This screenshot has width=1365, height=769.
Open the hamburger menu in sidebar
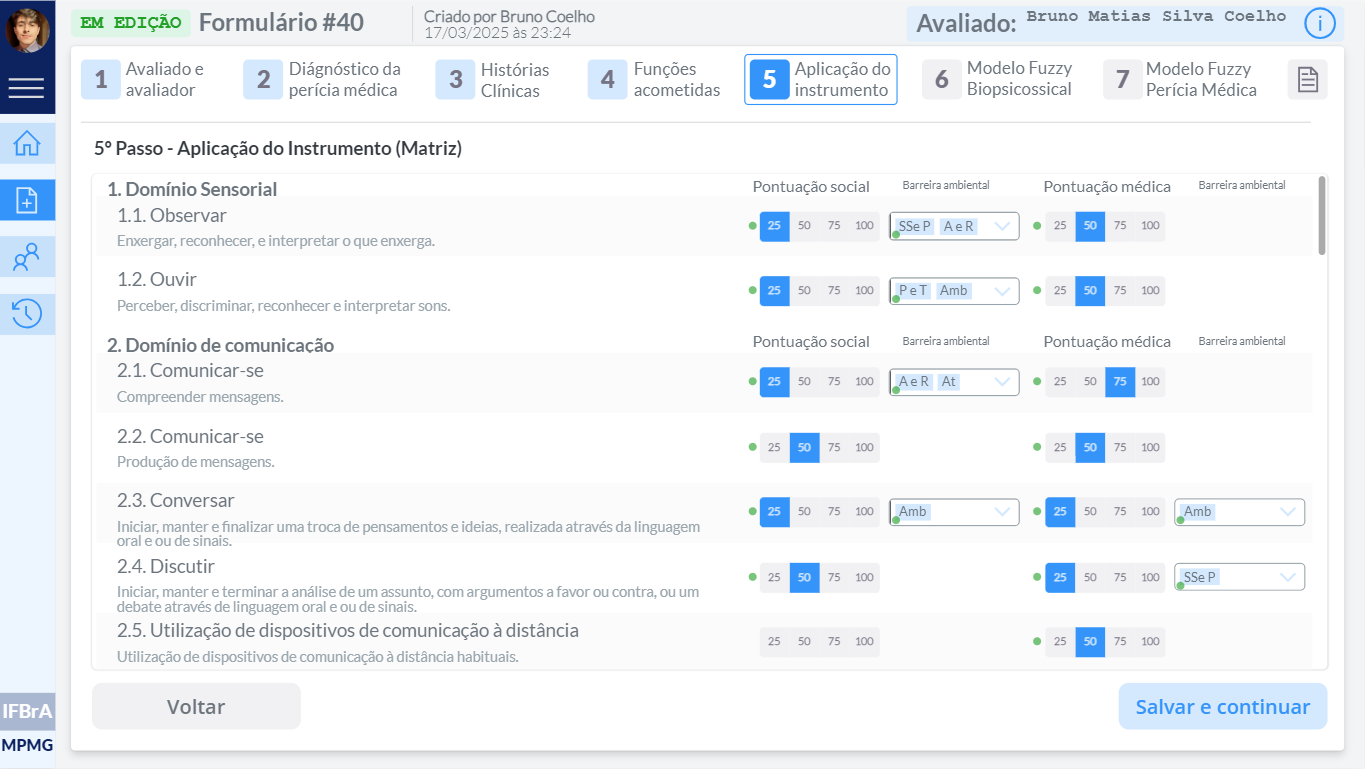pos(27,89)
